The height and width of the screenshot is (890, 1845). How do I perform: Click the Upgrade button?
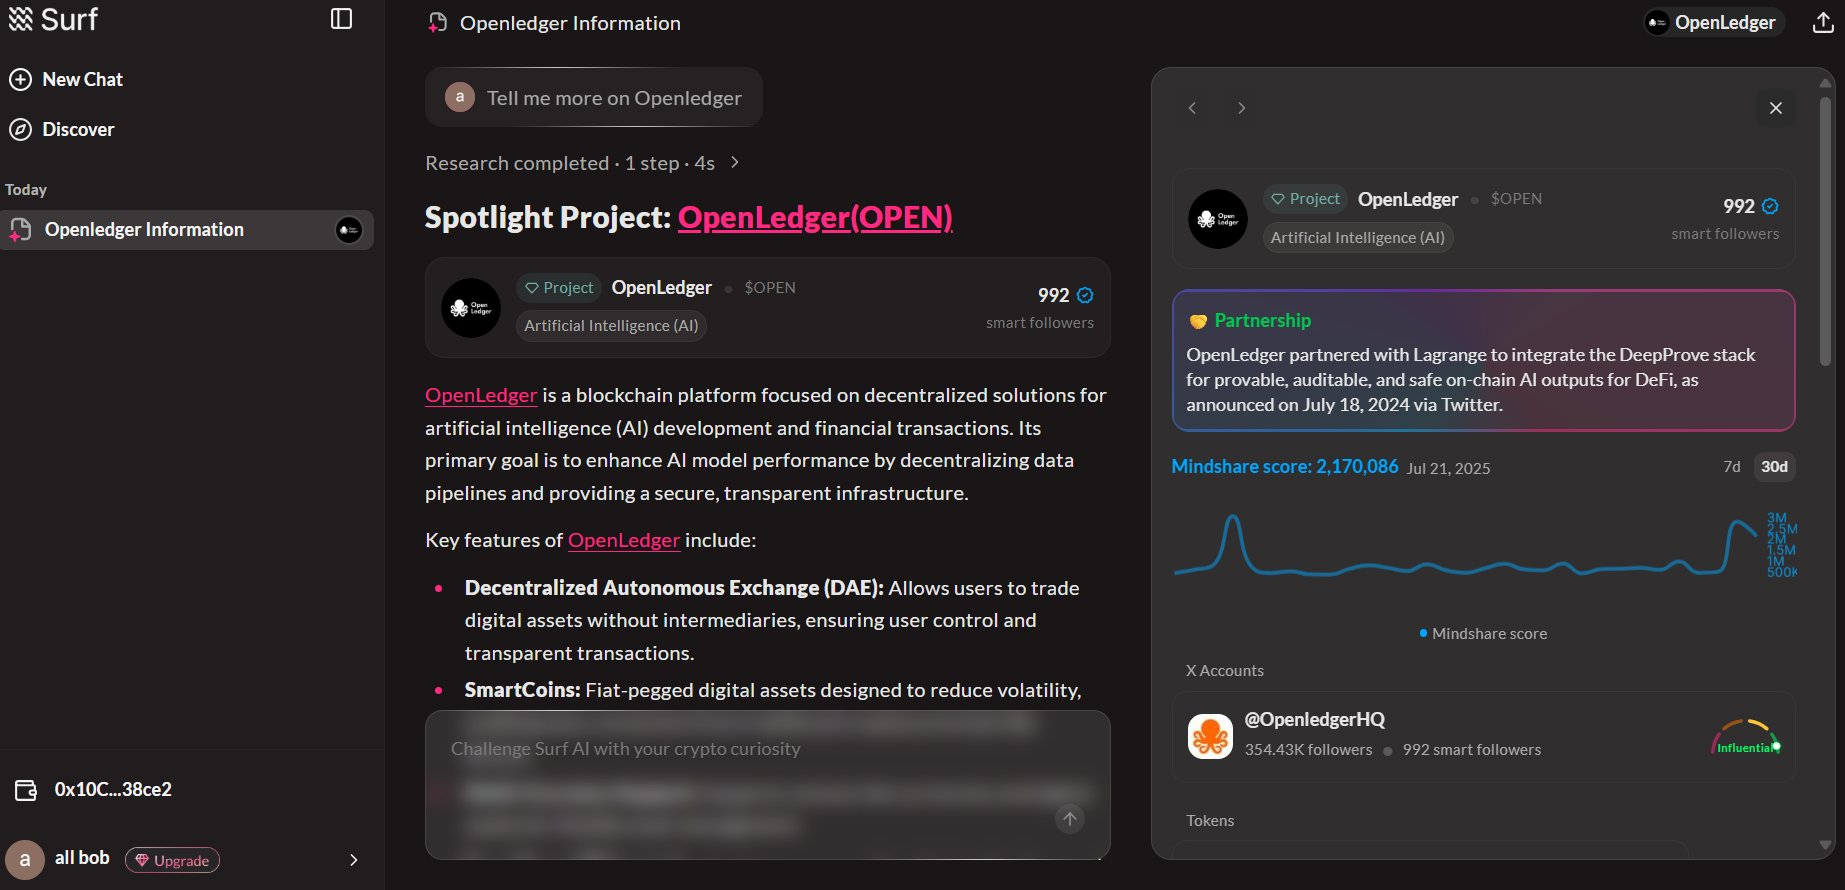click(x=172, y=861)
